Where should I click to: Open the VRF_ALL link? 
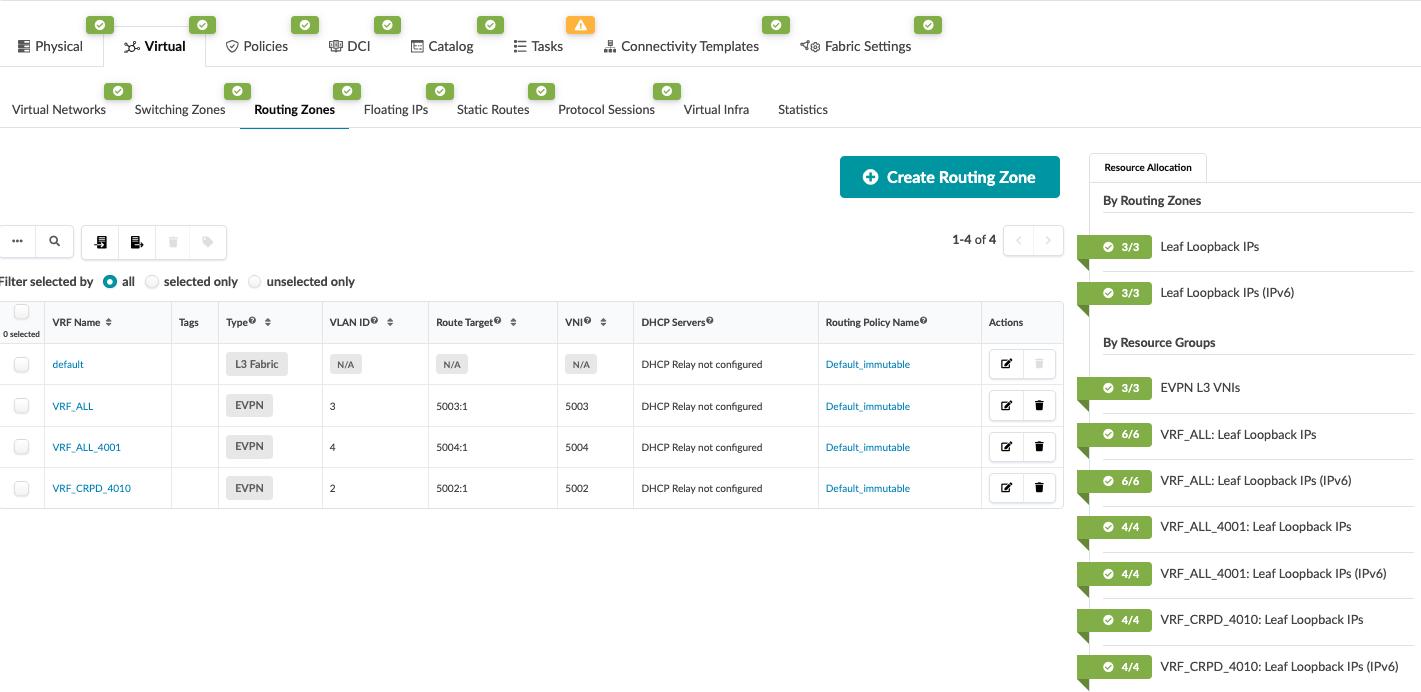pyautogui.click(x=73, y=406)
